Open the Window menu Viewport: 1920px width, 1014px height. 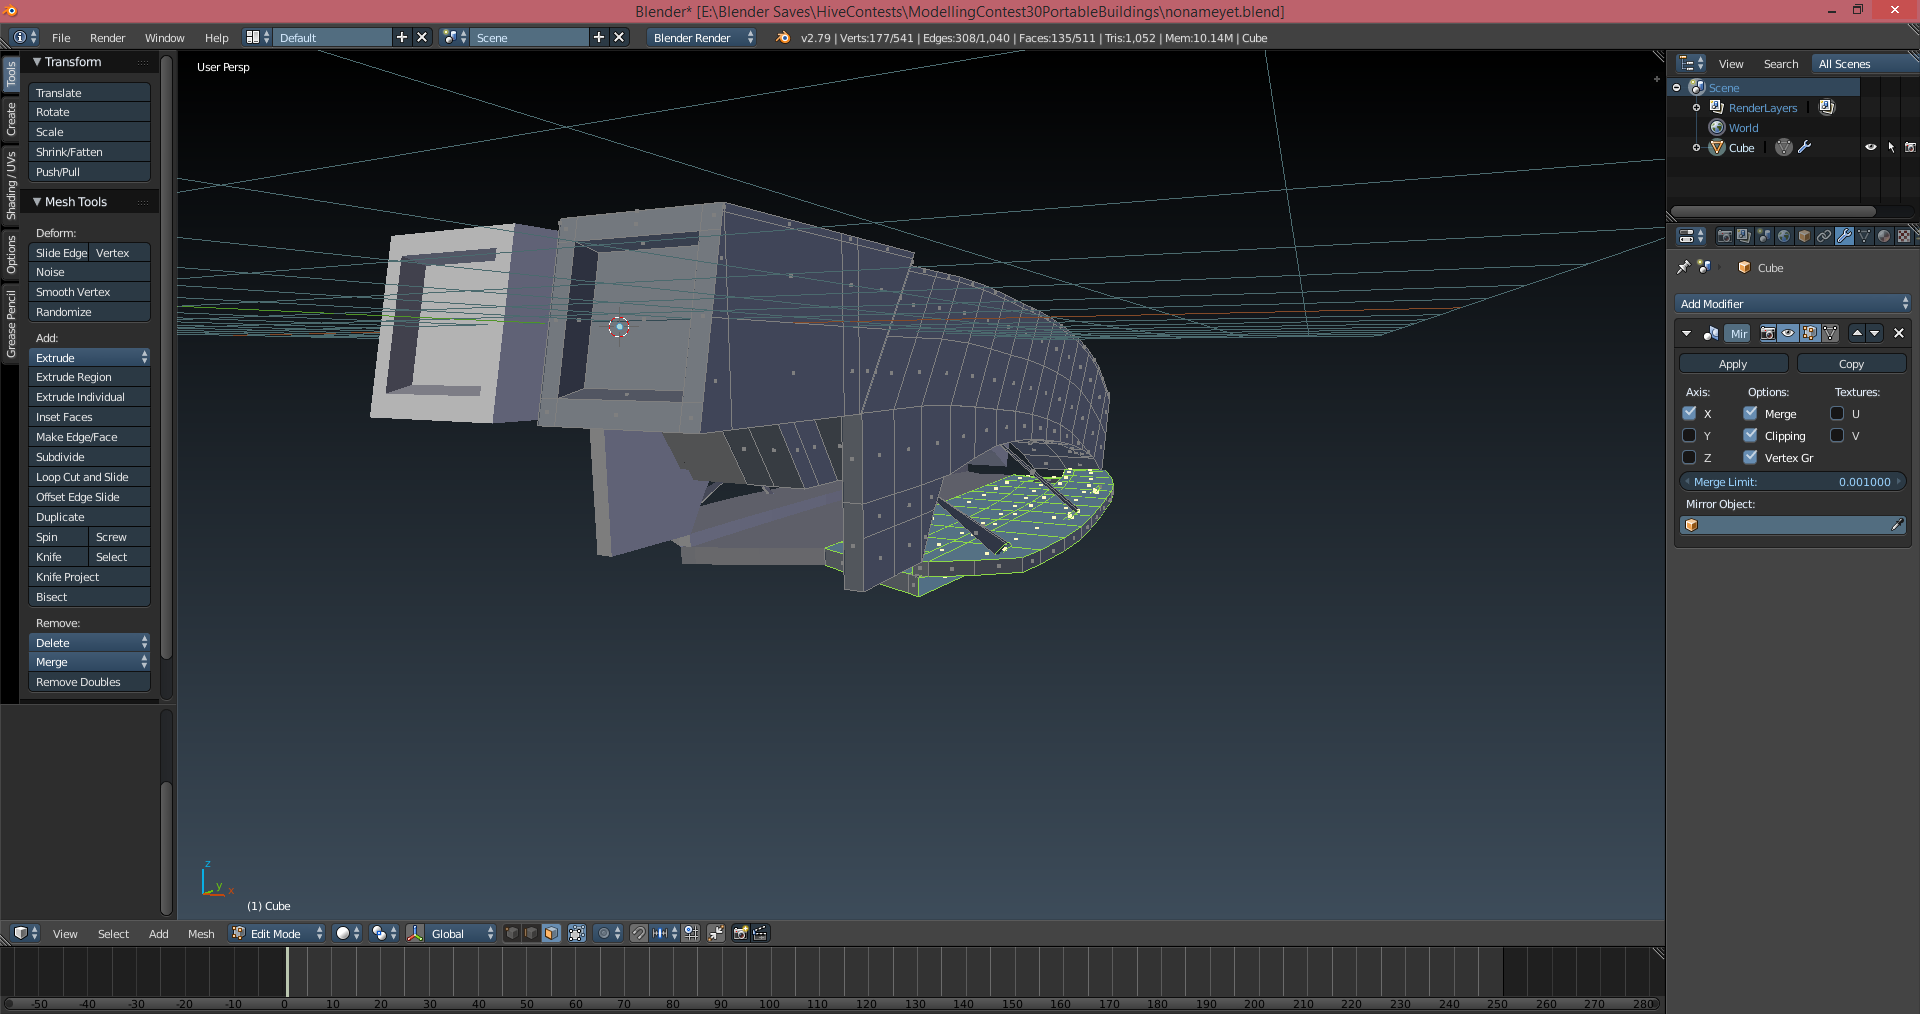pos(164,37)
